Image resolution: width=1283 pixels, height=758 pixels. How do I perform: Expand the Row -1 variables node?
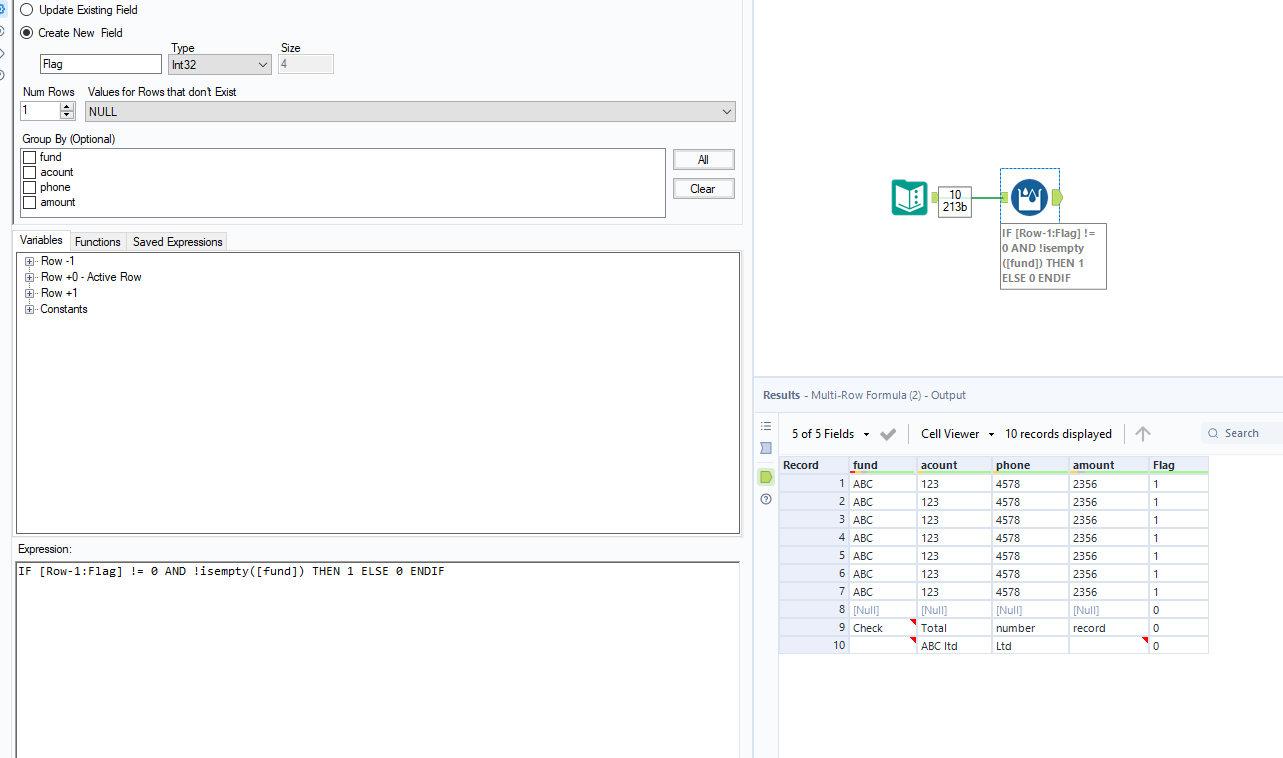coord(30,261)
